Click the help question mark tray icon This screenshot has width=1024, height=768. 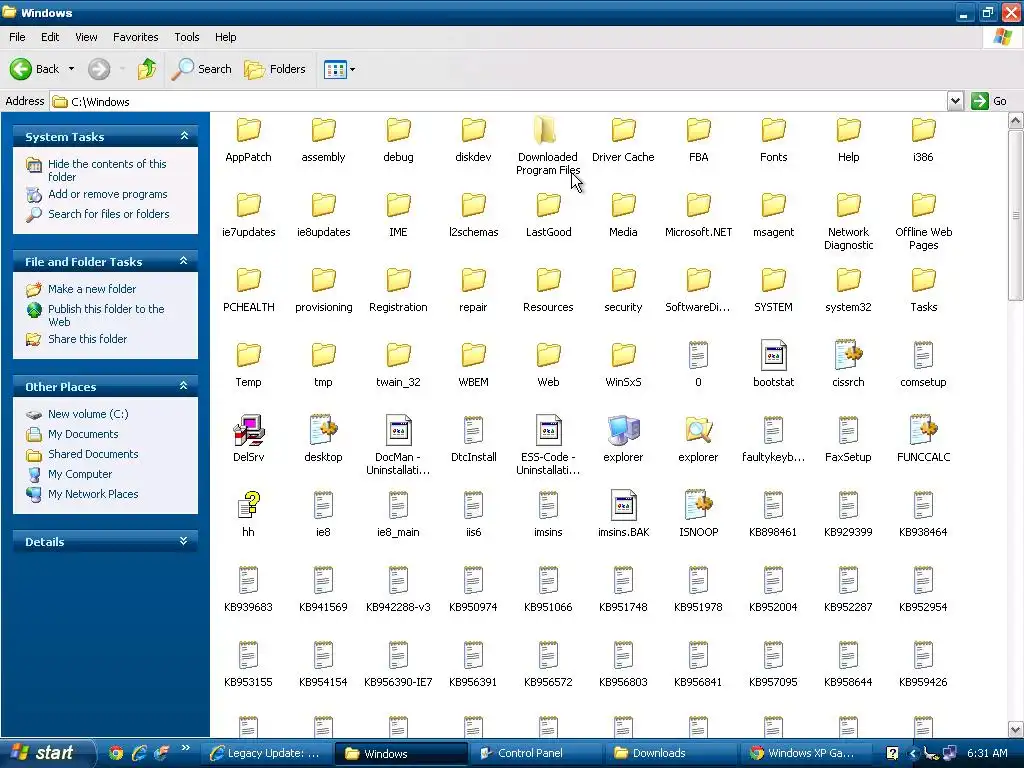(892, 753)
